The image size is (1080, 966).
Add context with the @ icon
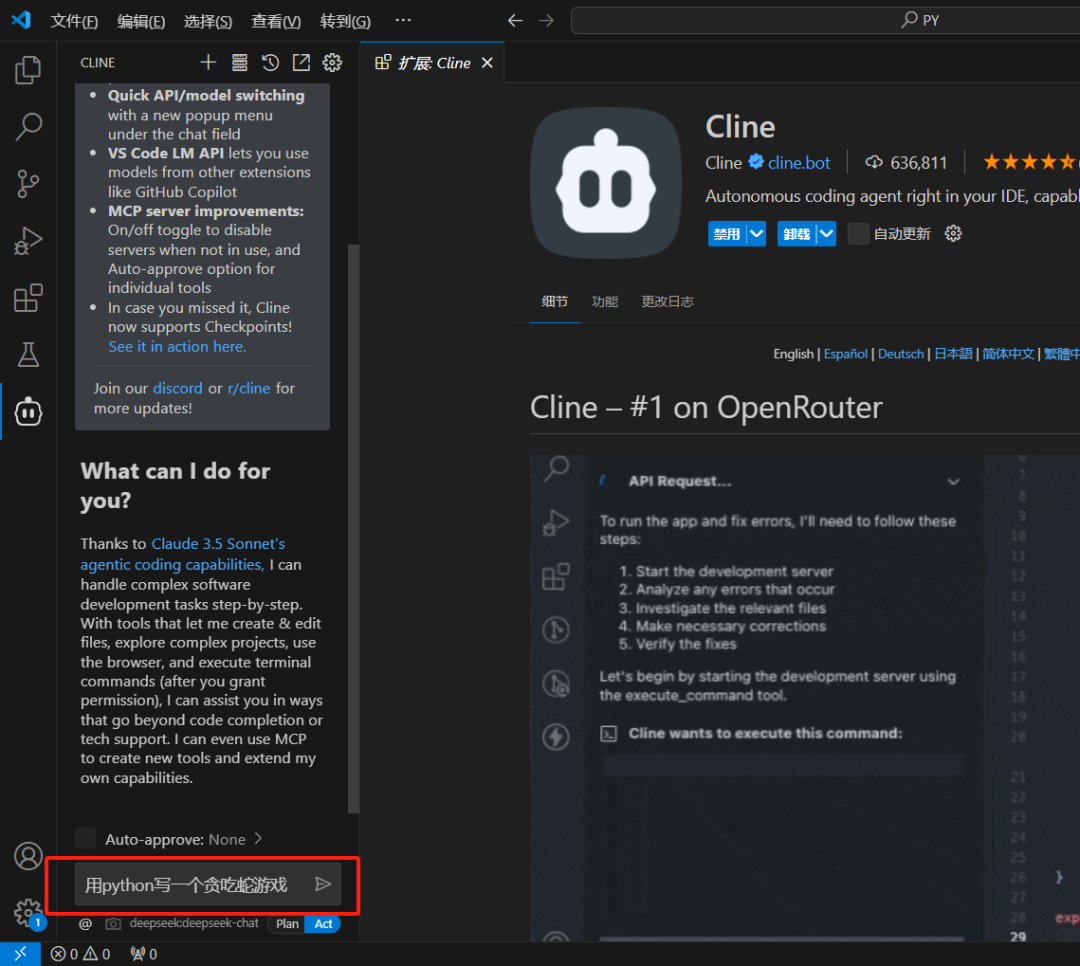coord(85,924)
